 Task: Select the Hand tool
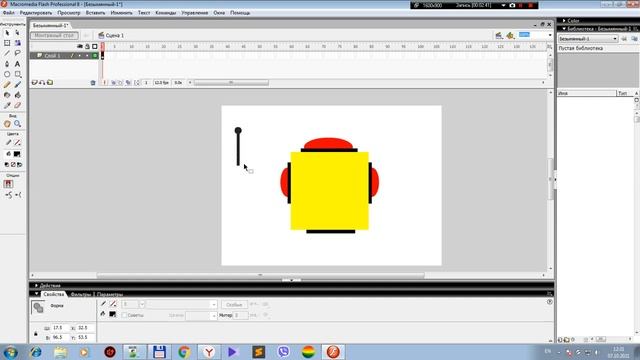pyautogui.click(x=7, y=124)
